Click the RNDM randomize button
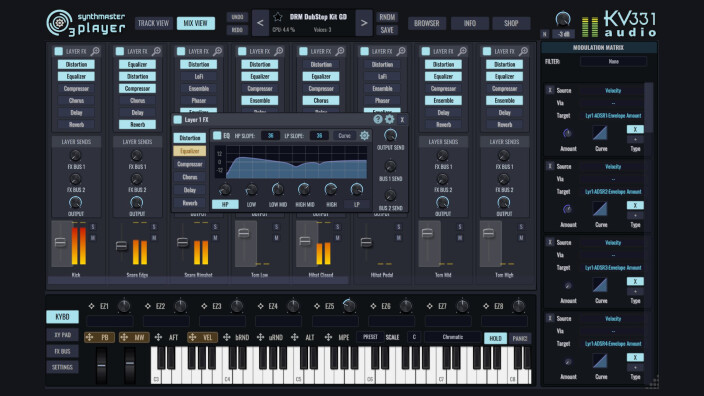The width and height of the screenshot is (704, 396). (387, 17)
